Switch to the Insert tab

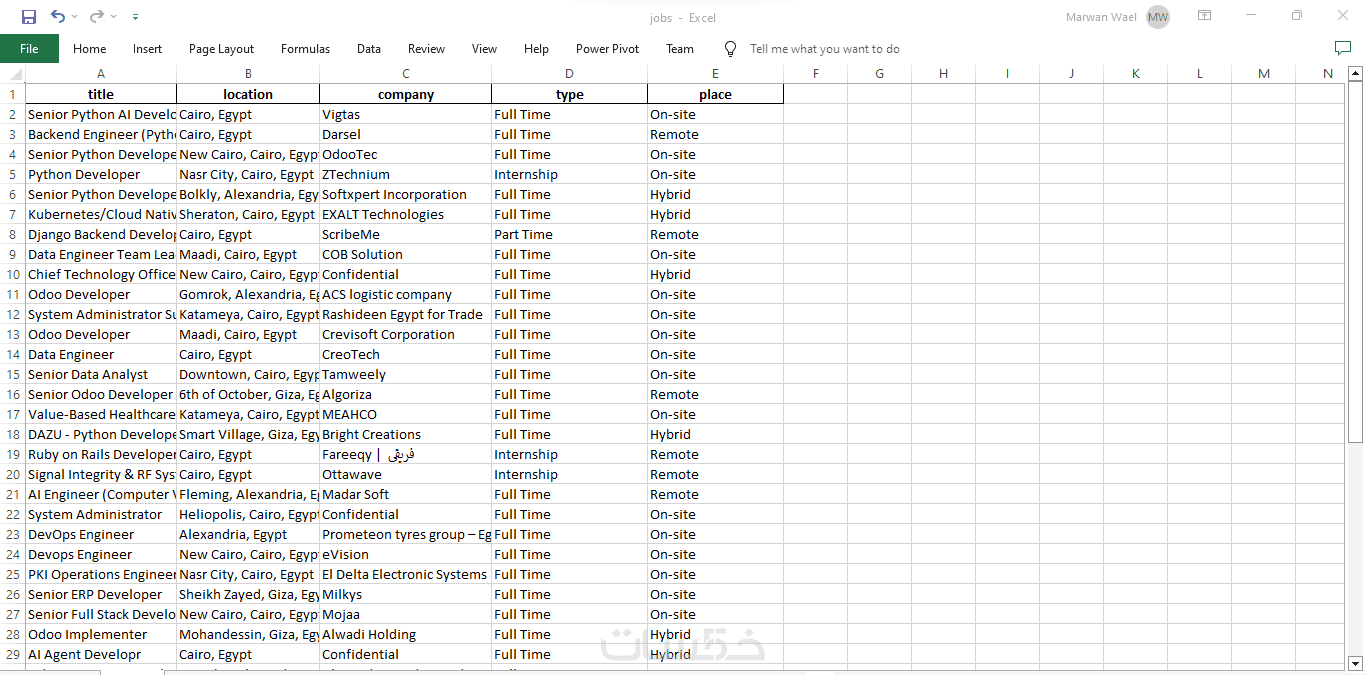(x=147, y=48)
